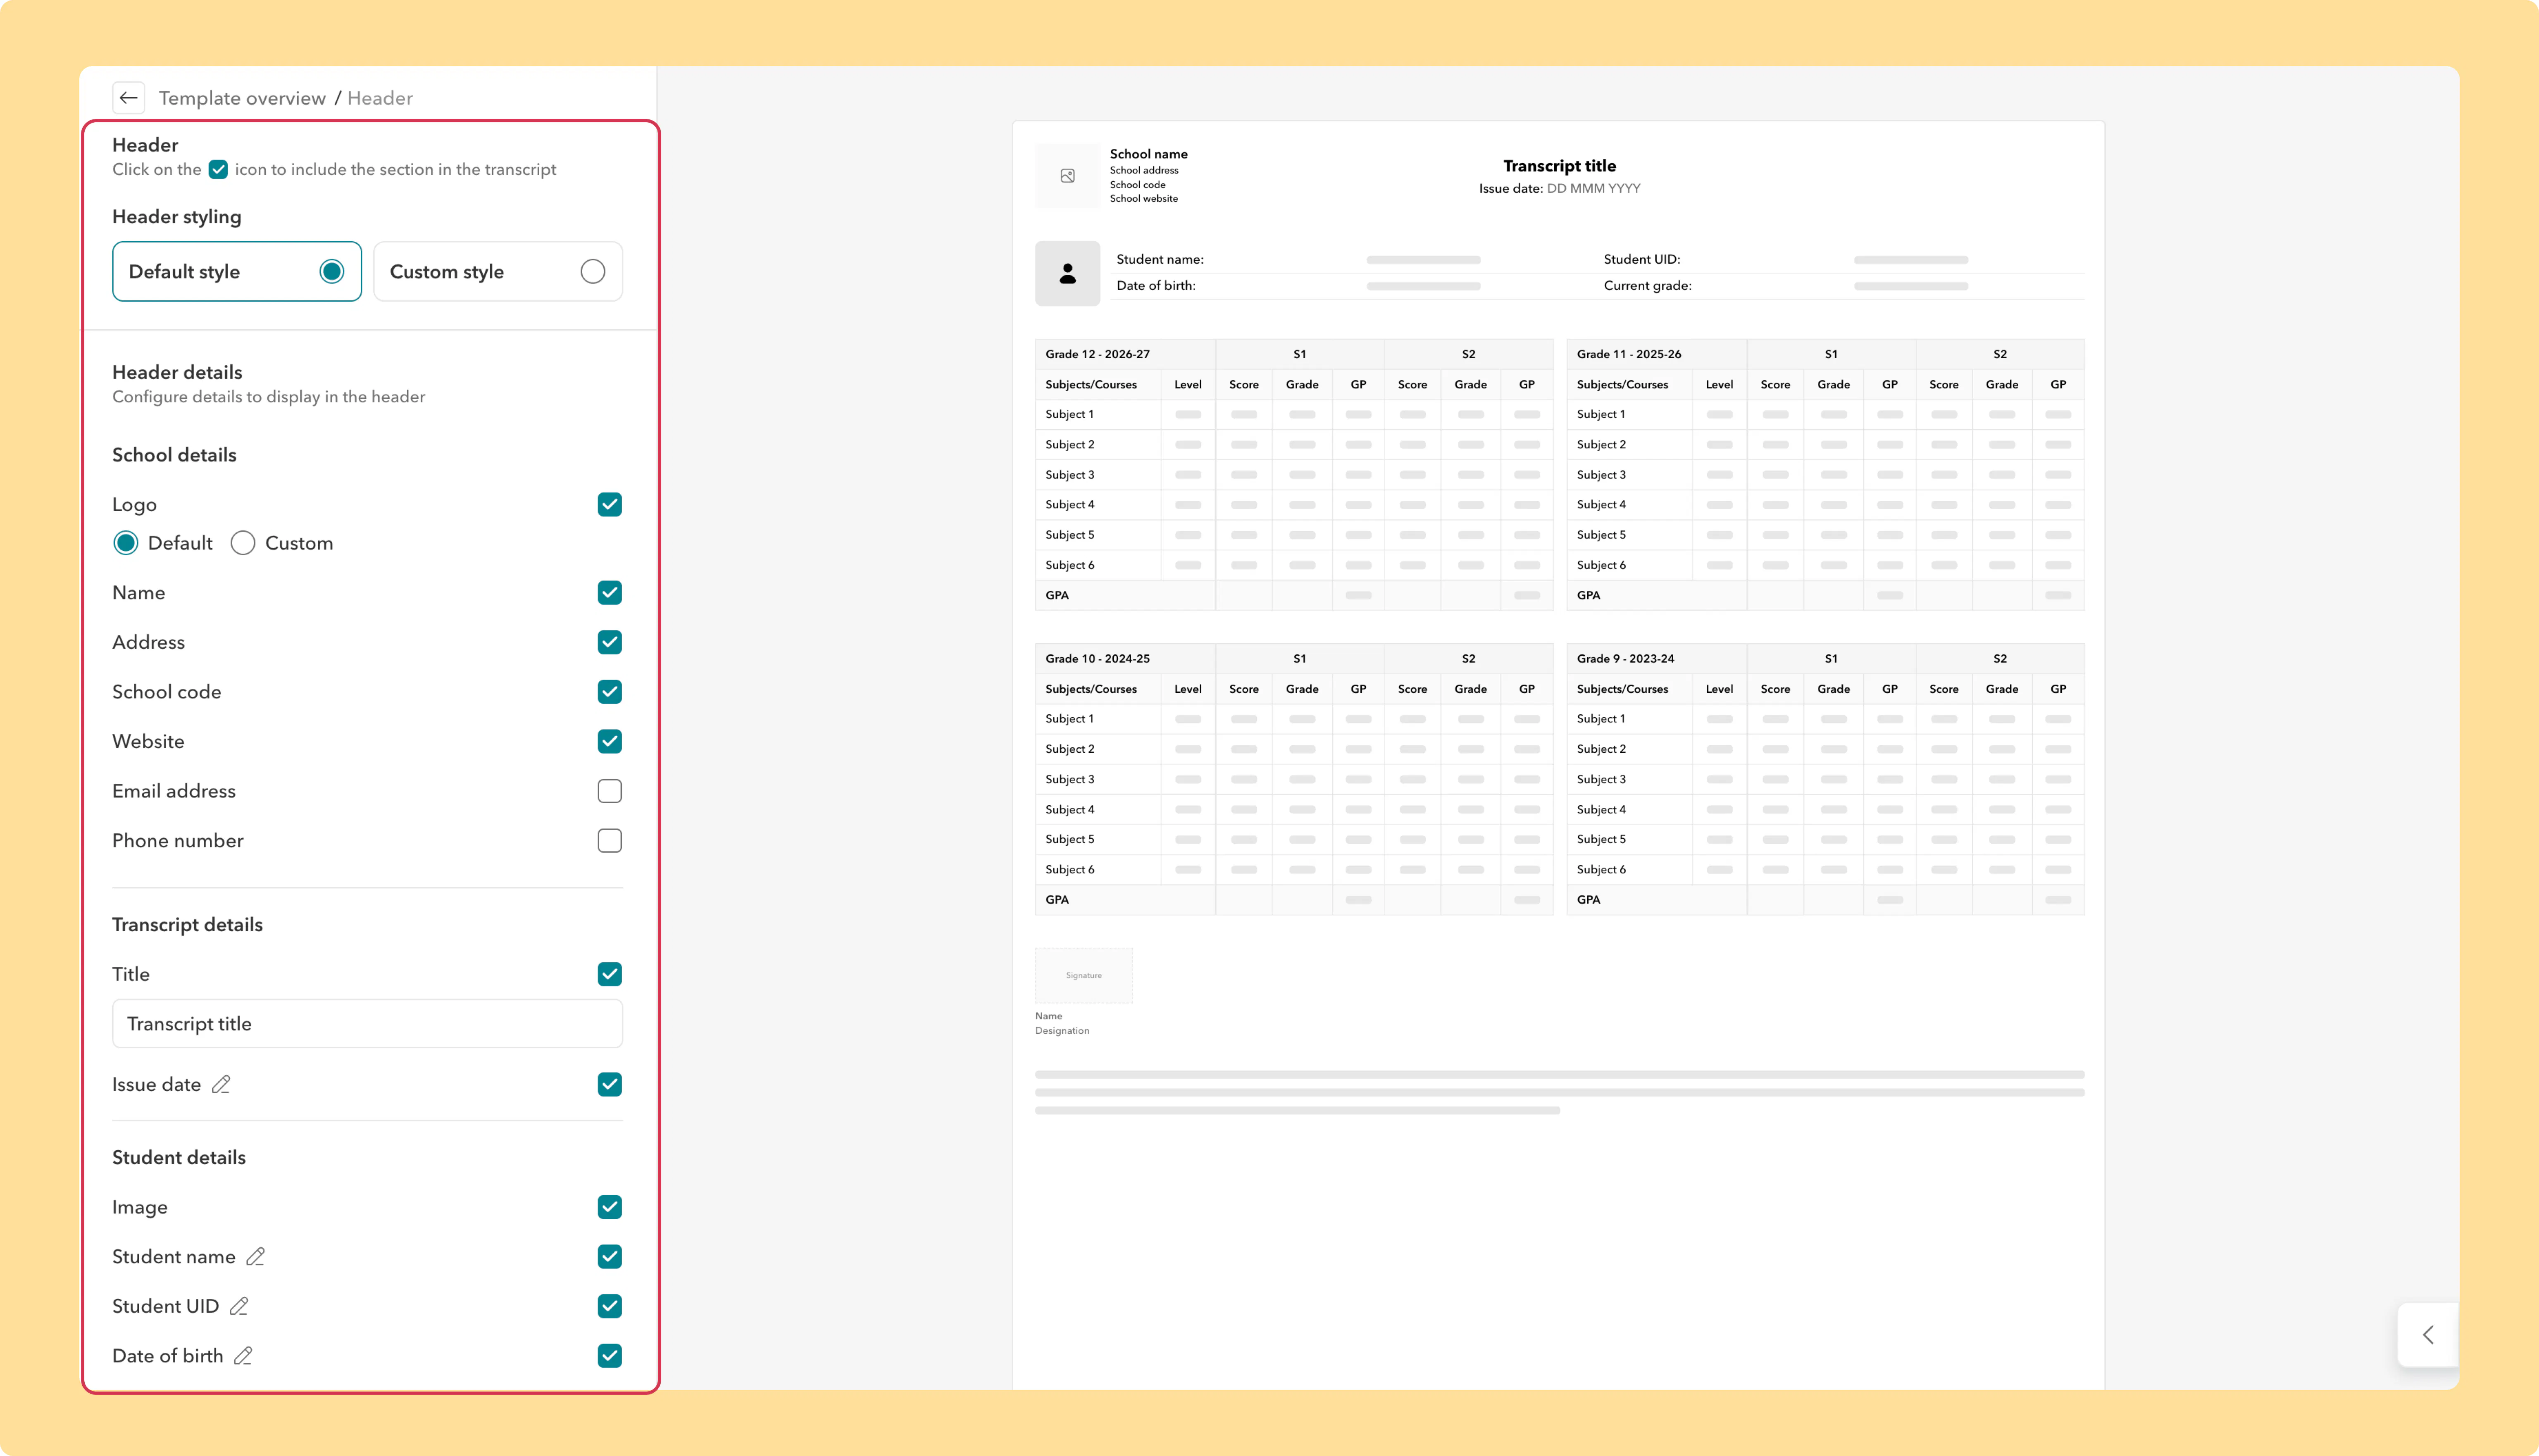2539x1456 pixels.
Task: Click the Grade 10 - 2024-25 table header
Action: (x=1098, y=659)
